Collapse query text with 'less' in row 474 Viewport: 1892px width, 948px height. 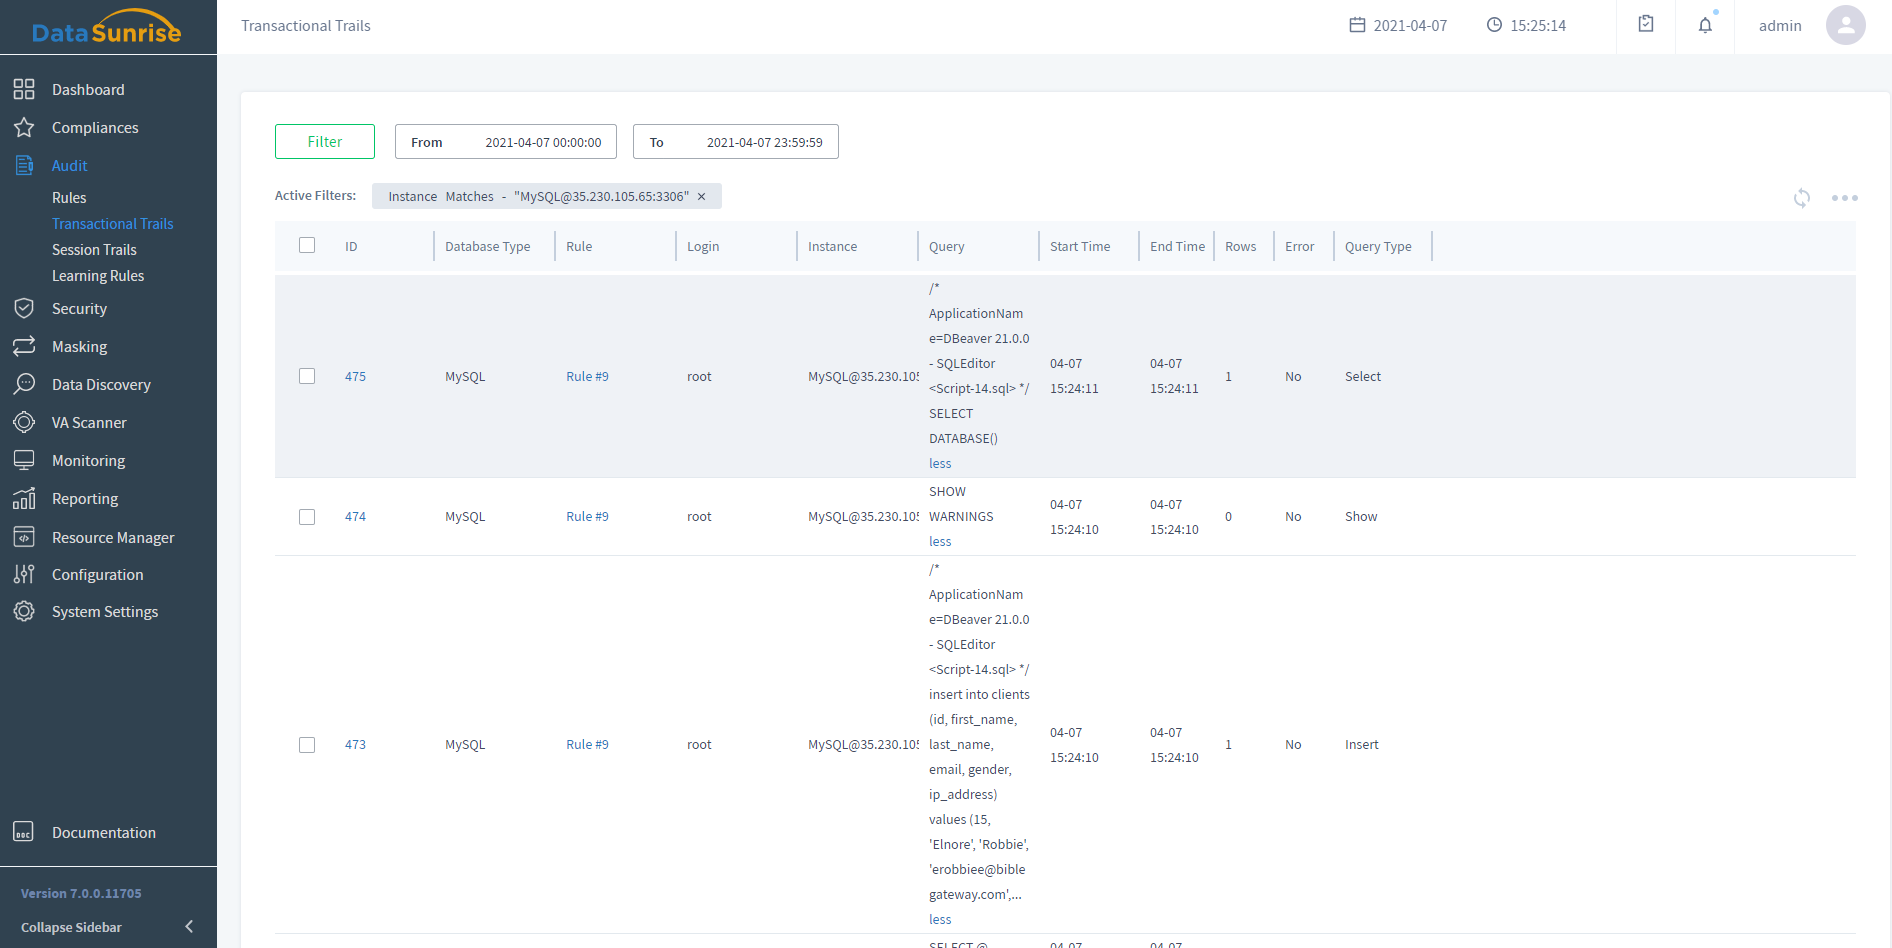[x=940, y=542]
